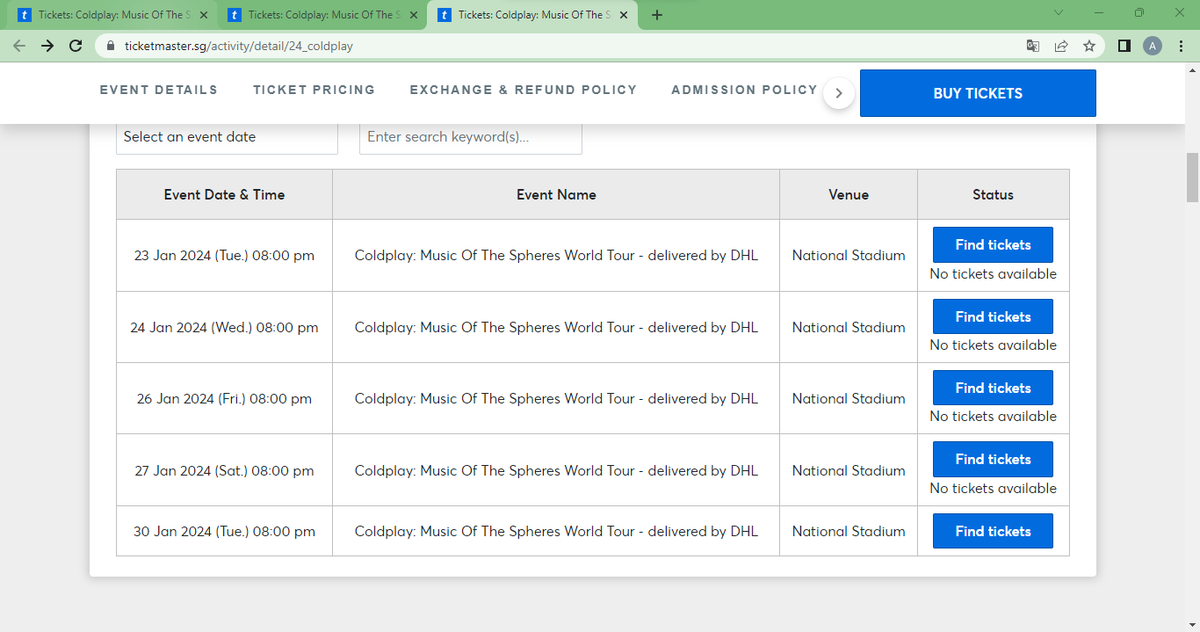The image size is (1200, 632).
Task: Focus the search keyword field
Action: click(x=470, y=137)
